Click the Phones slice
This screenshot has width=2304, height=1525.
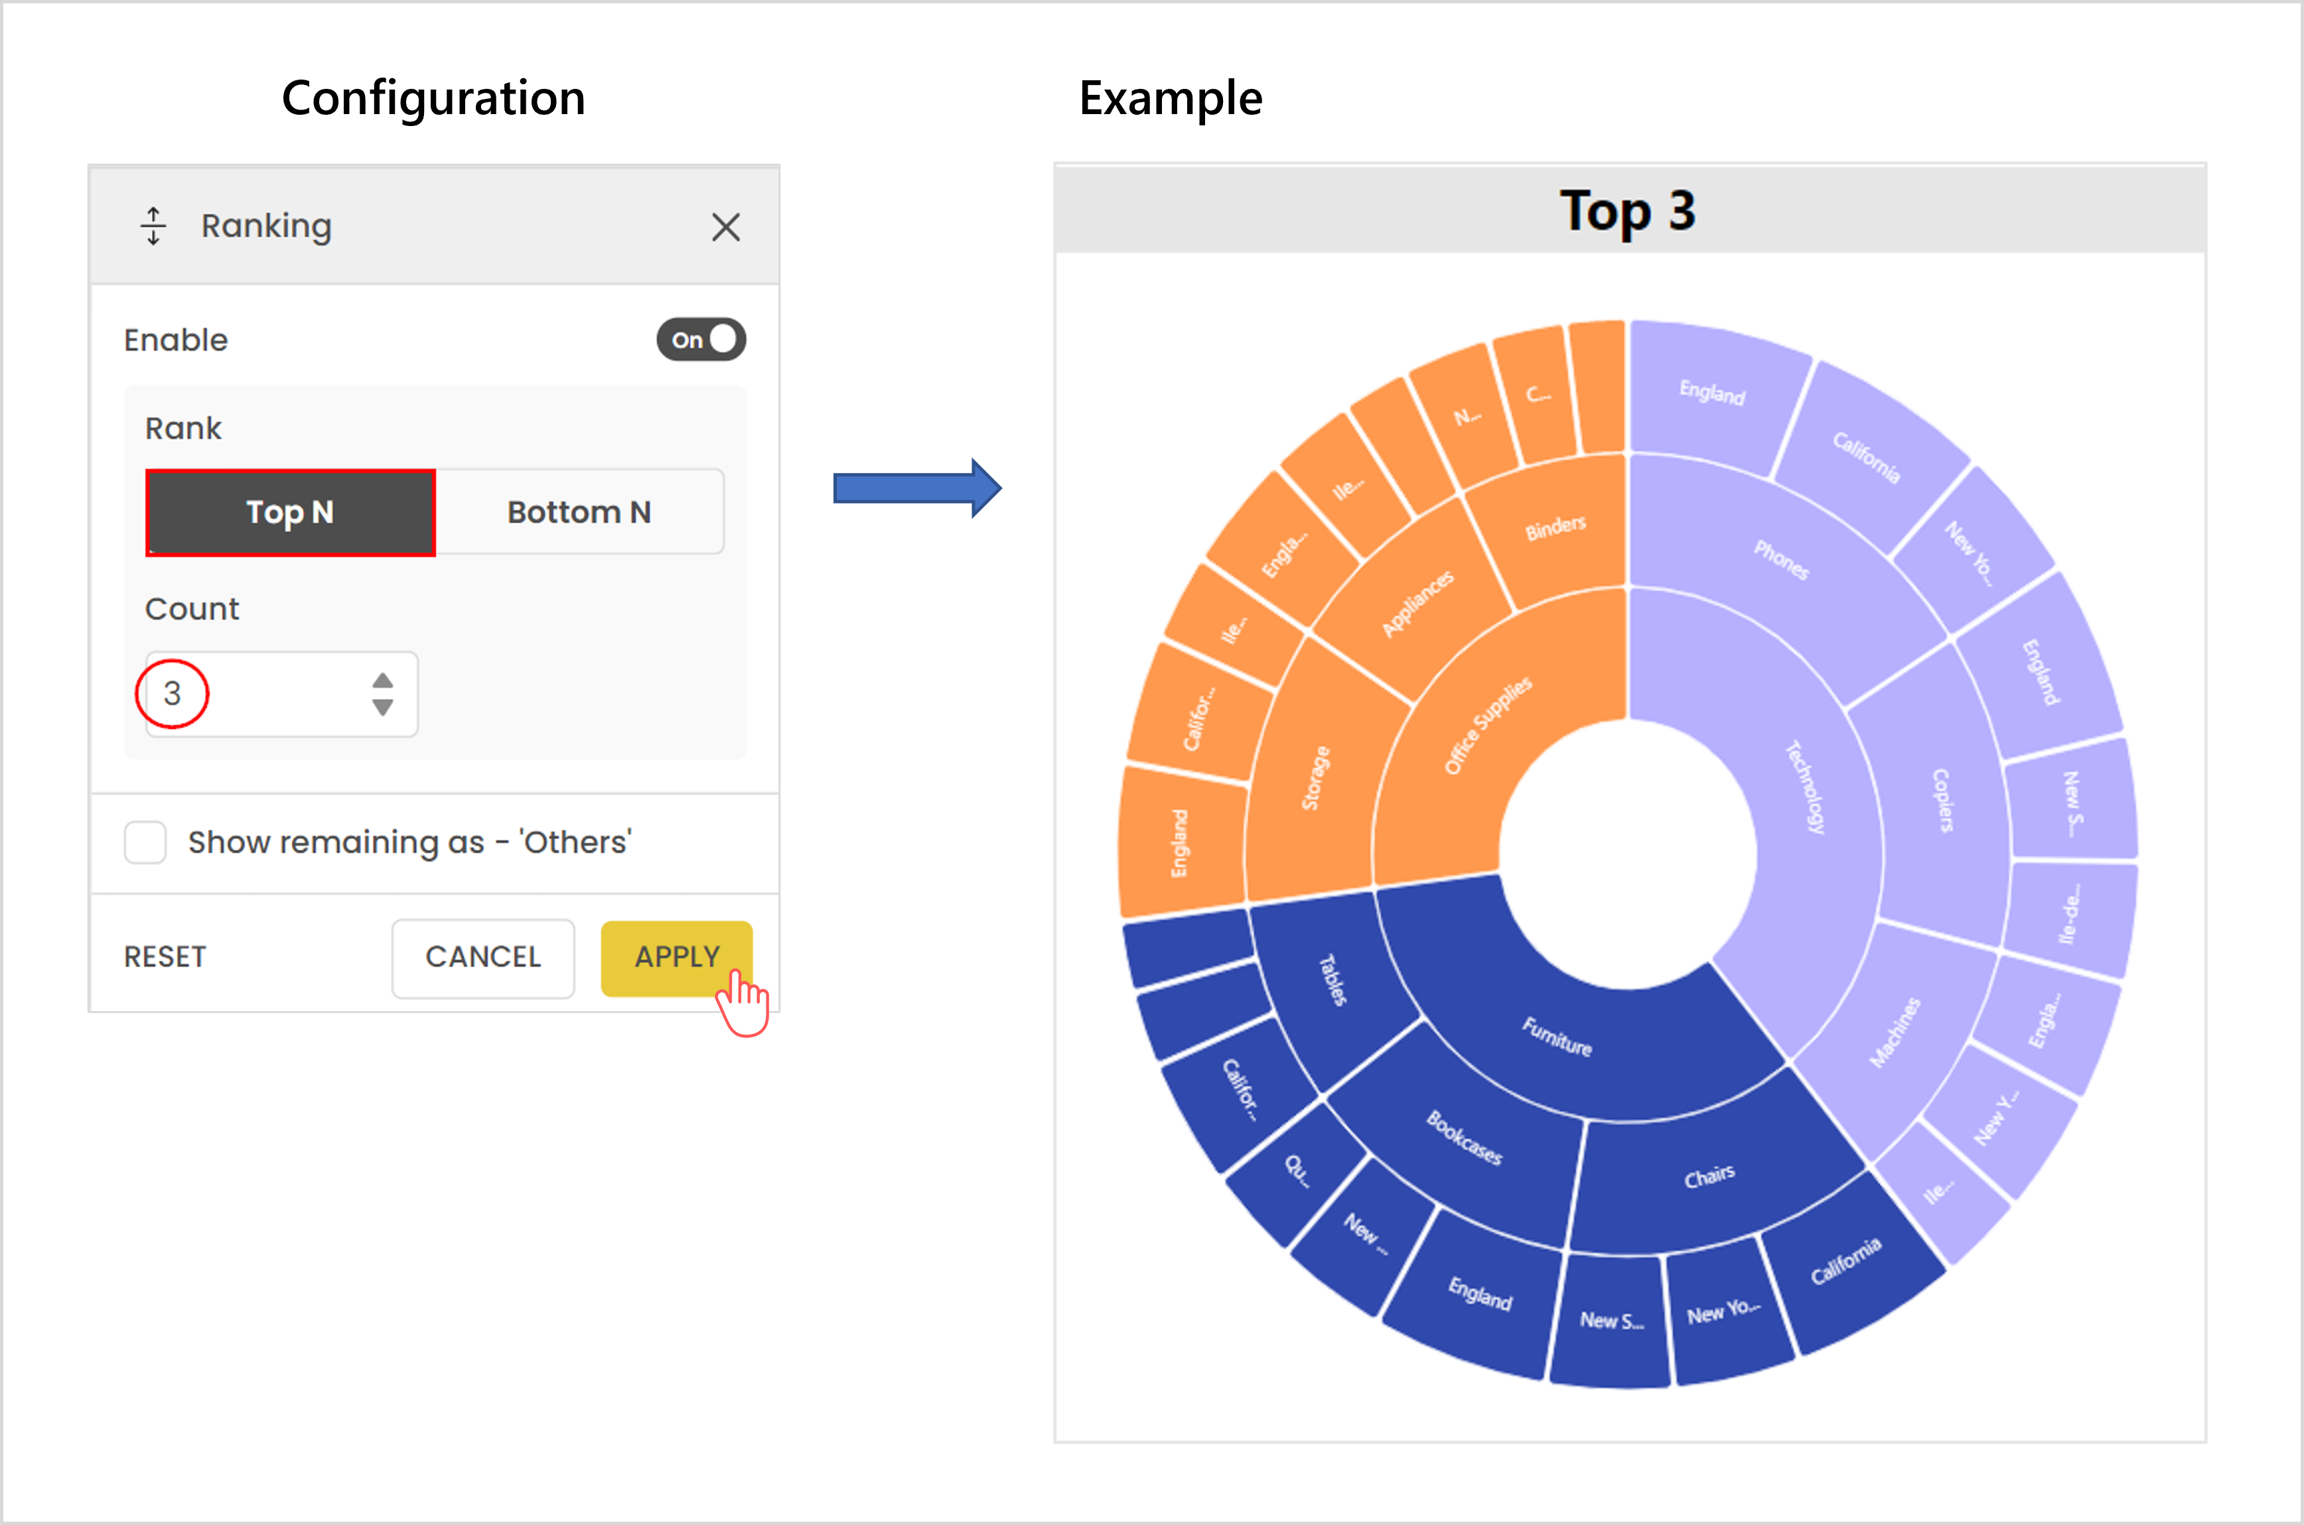(x=1780, y=560)
